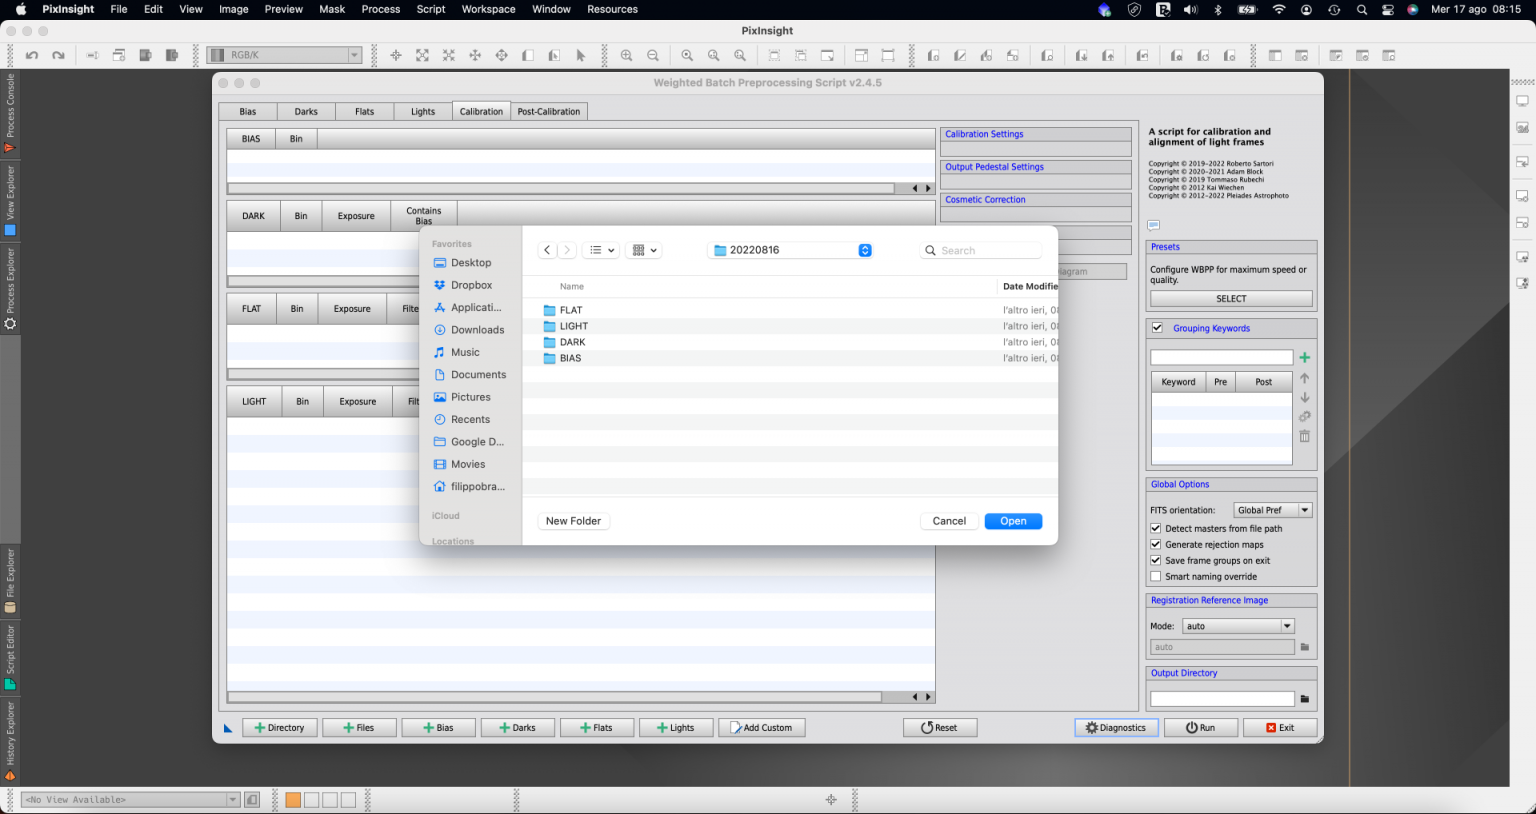Click the green add keyword icon
1536x814 pixels.
[1305, 357]
